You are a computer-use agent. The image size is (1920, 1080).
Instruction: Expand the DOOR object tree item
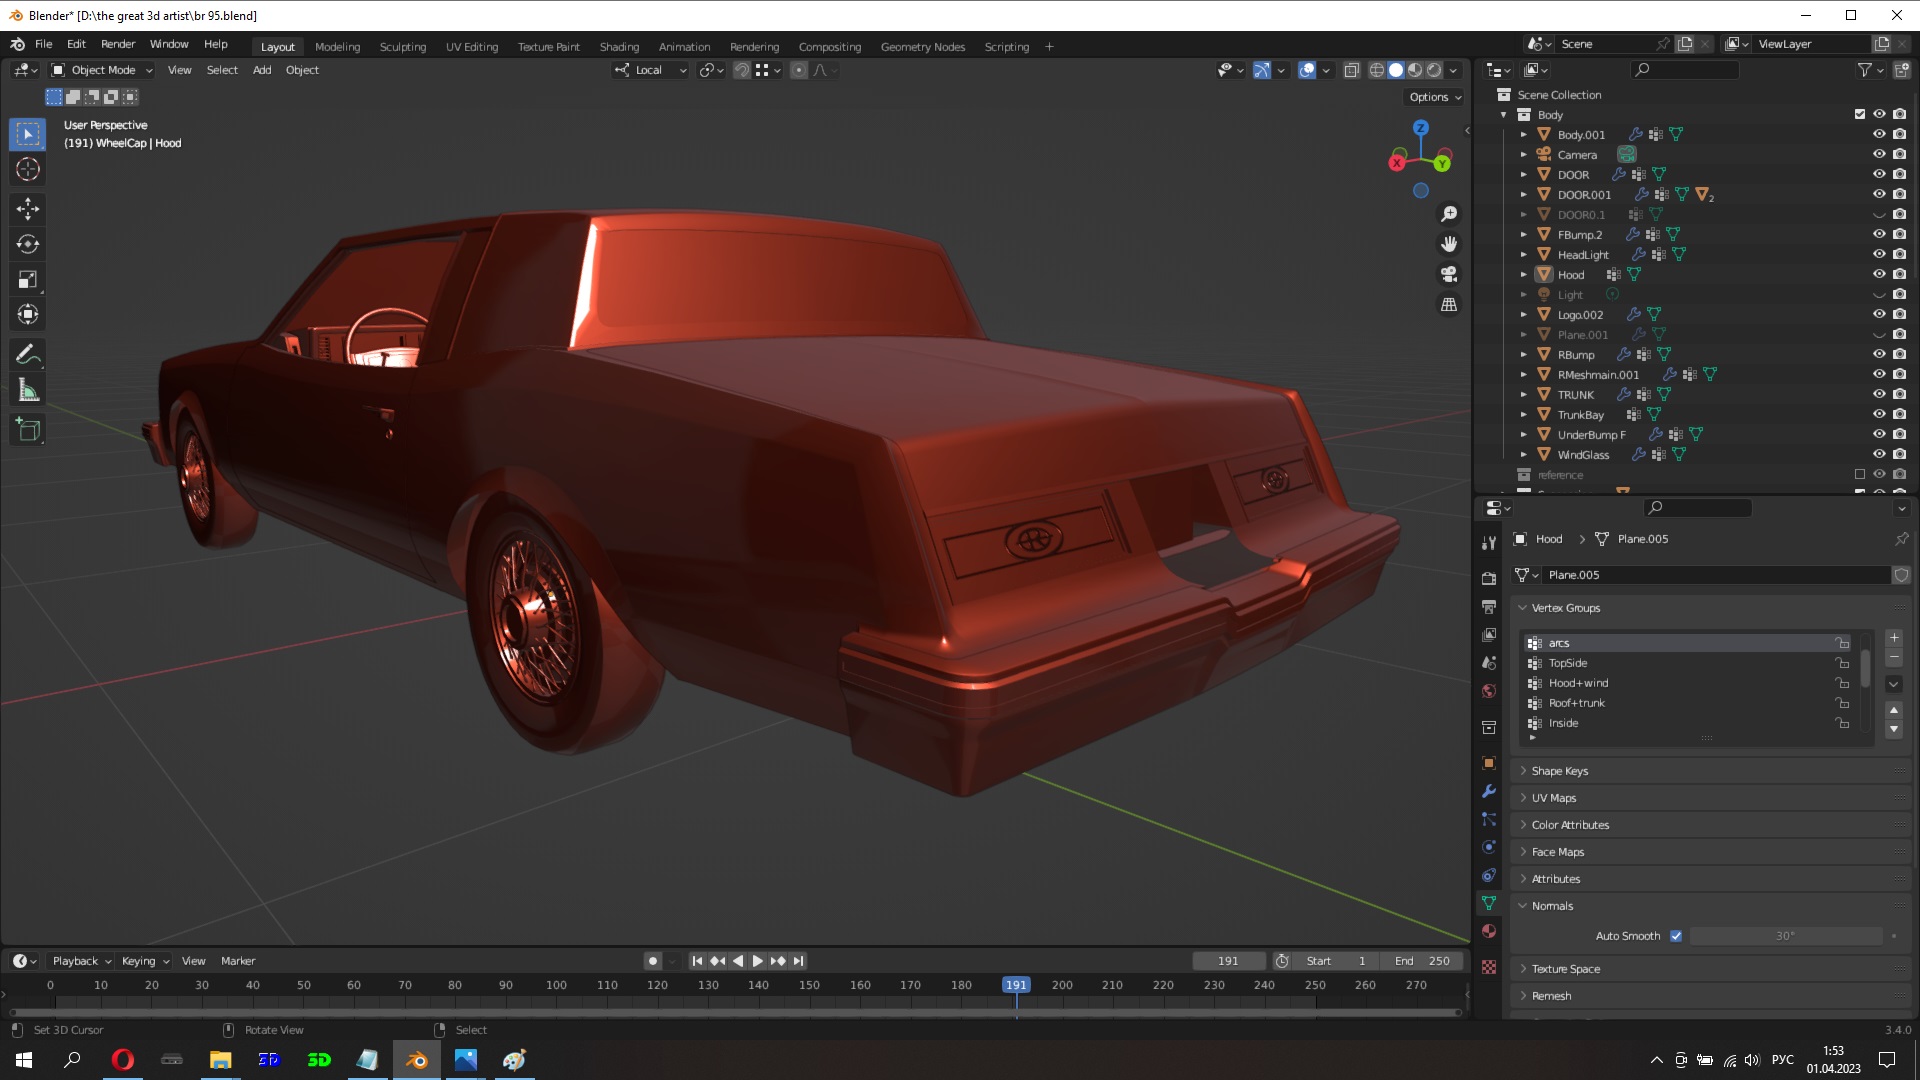tap(1524, 174)
